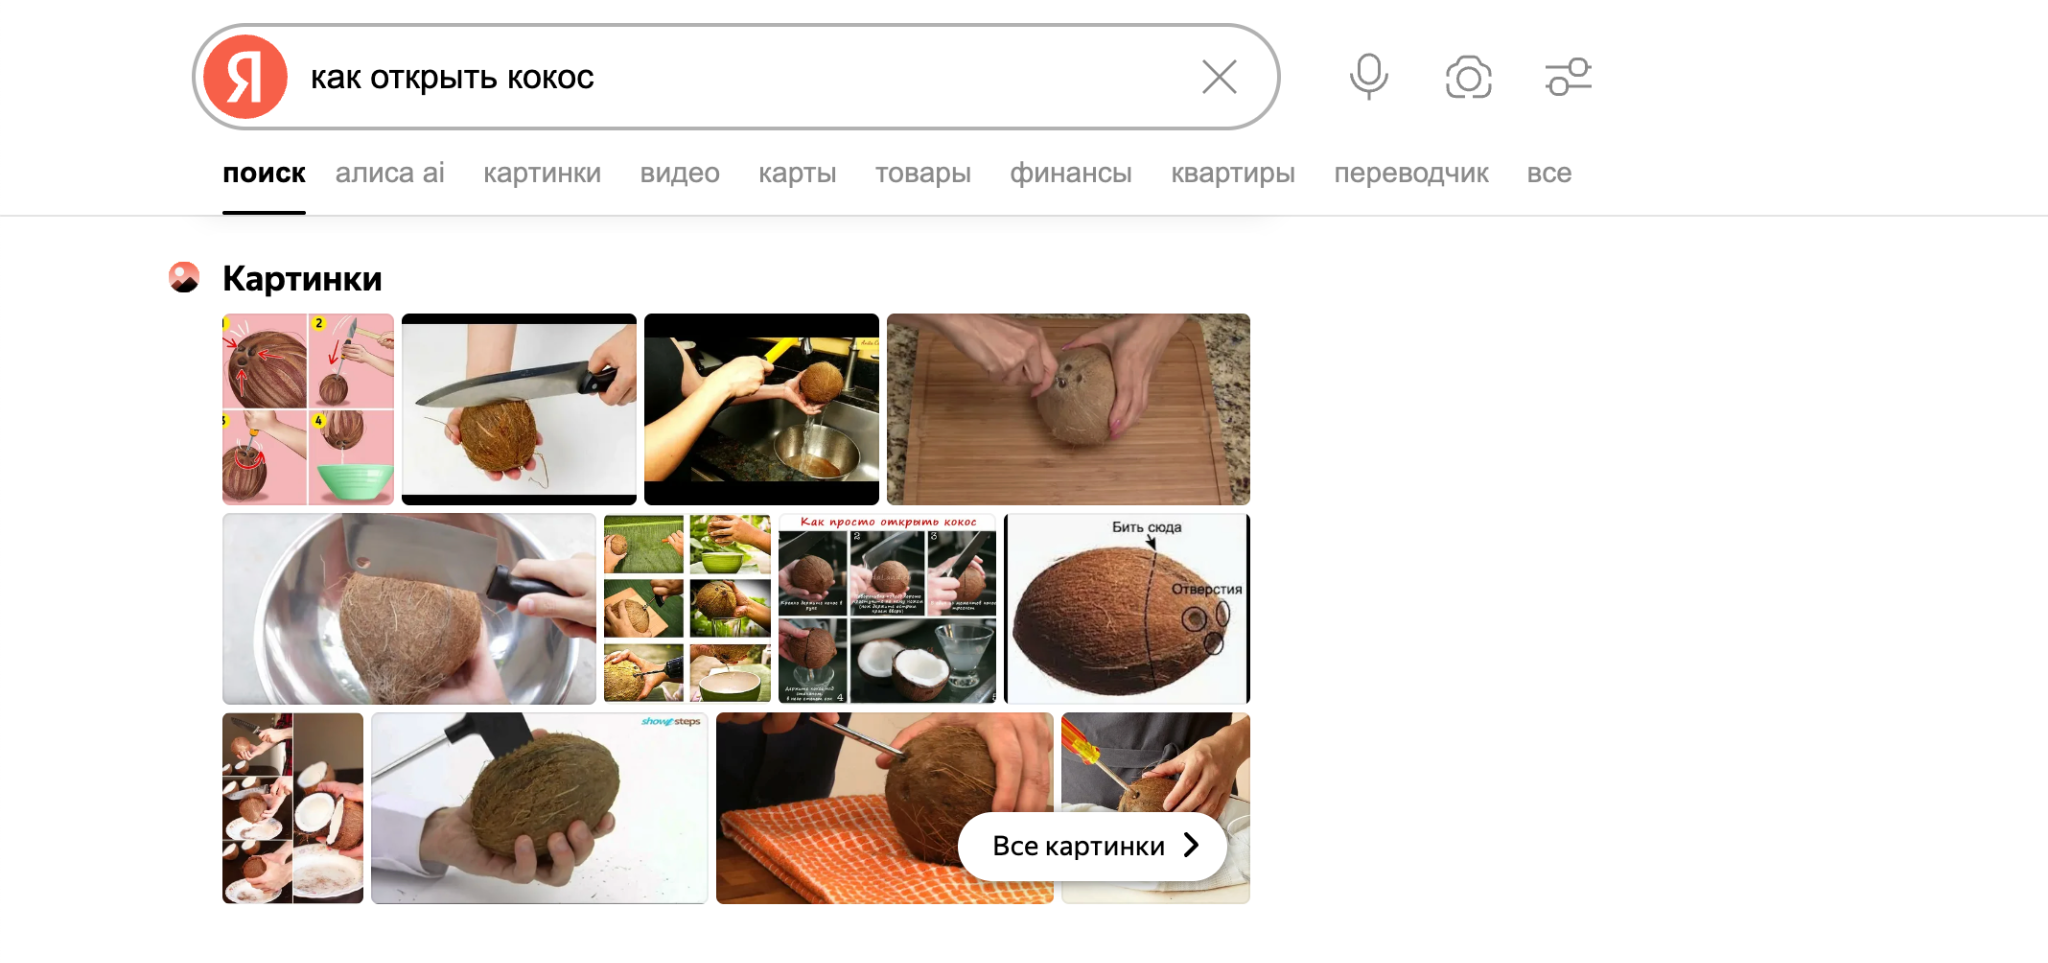Viewport: 2048px width, 963px height.
Task: Open the pink four-step coconut thumbnail
Action: click(308, 409)
